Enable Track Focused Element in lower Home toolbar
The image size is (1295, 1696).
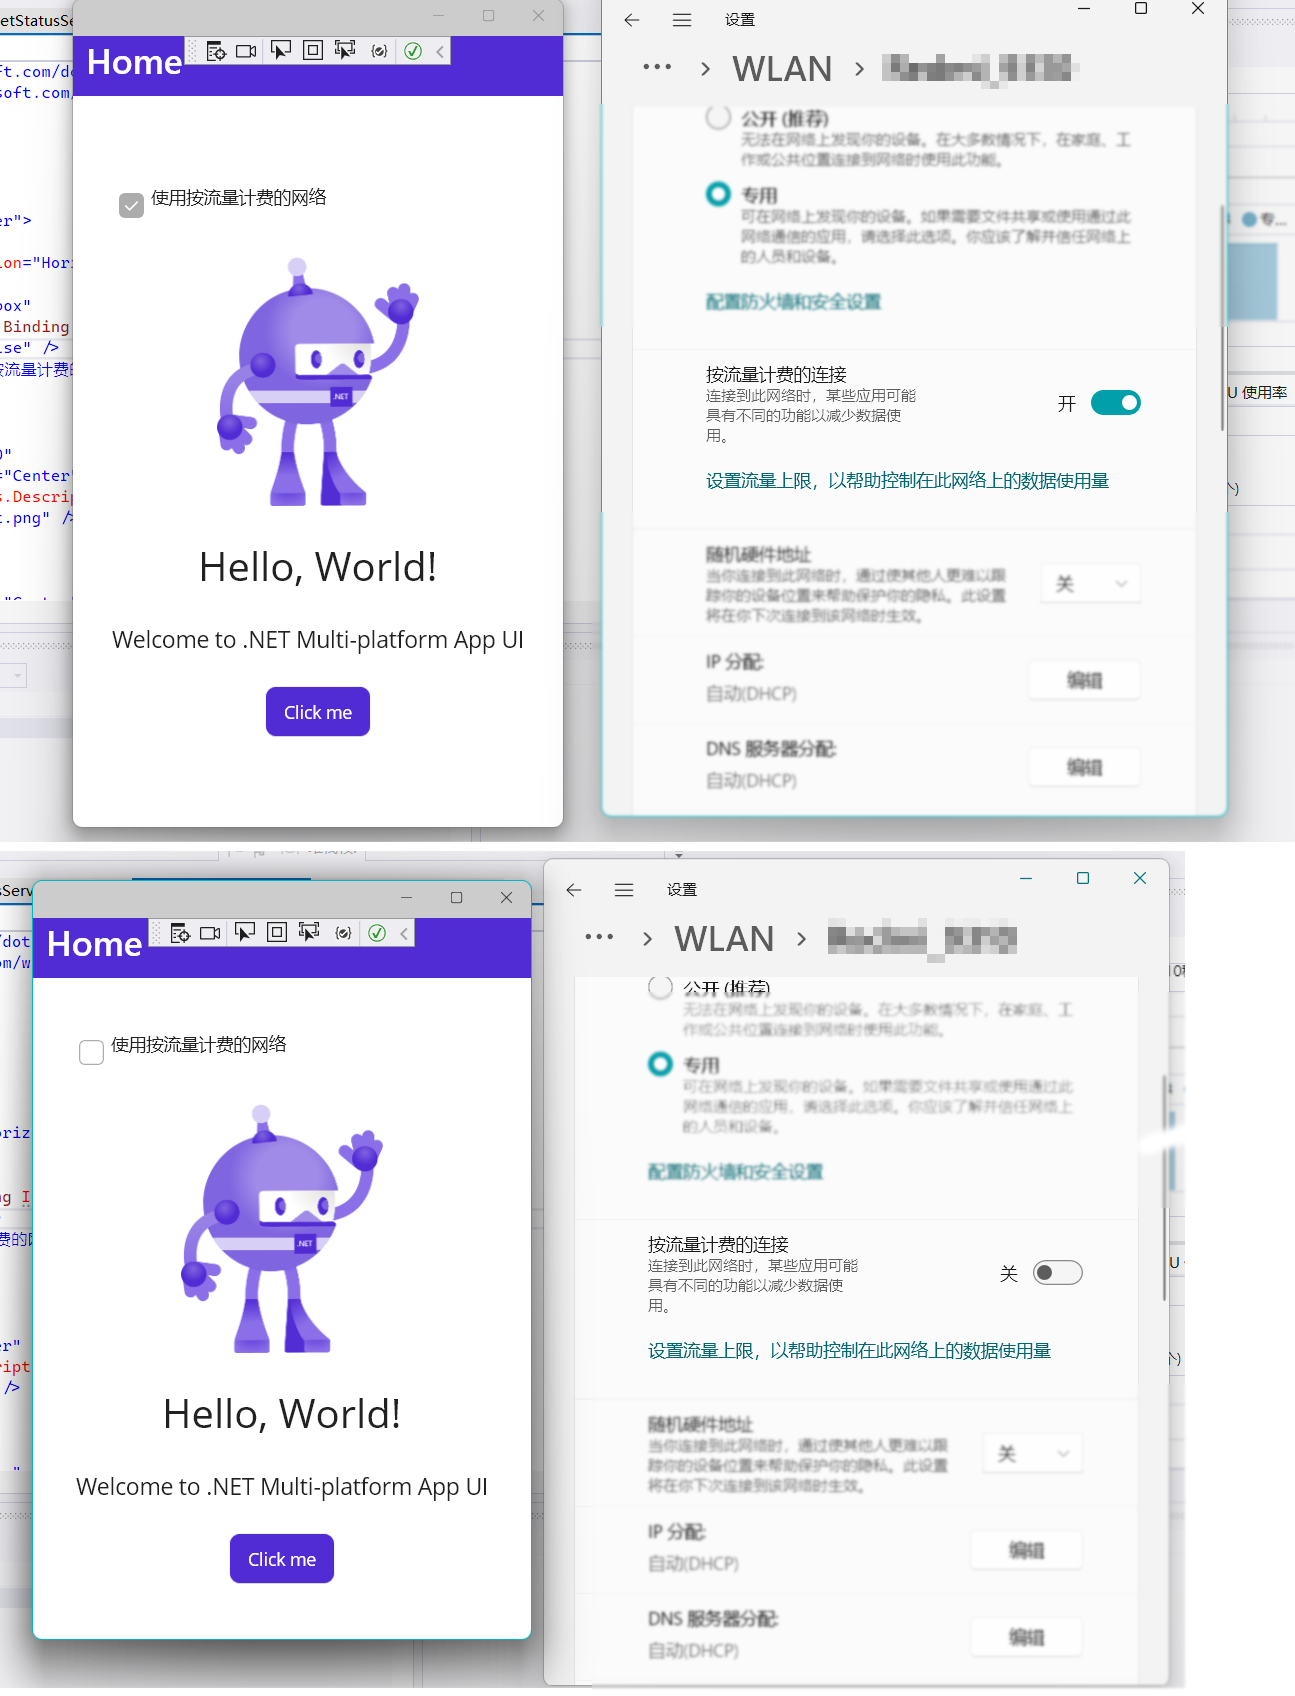pos(309,932)
